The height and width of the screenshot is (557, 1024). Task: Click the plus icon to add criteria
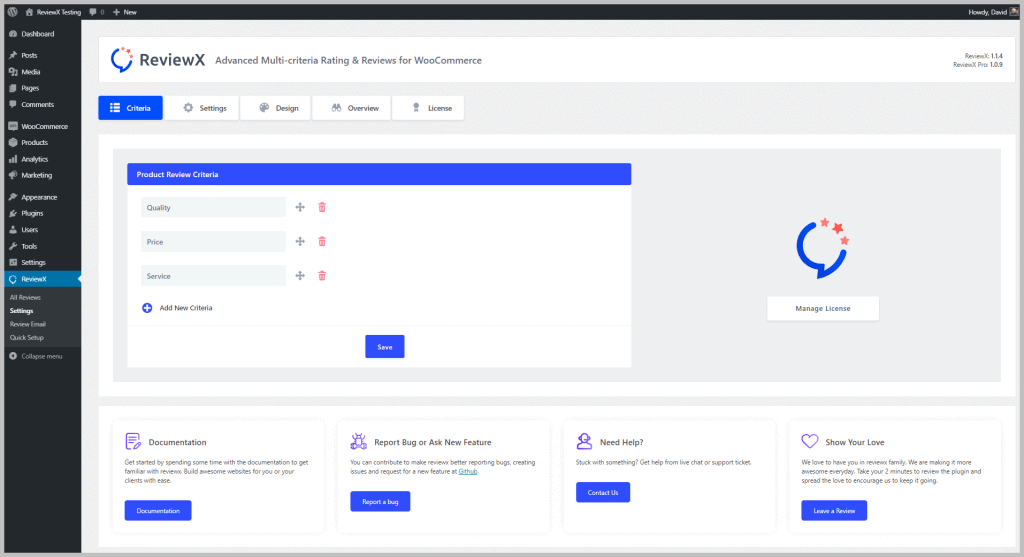[x=147, y=308]
